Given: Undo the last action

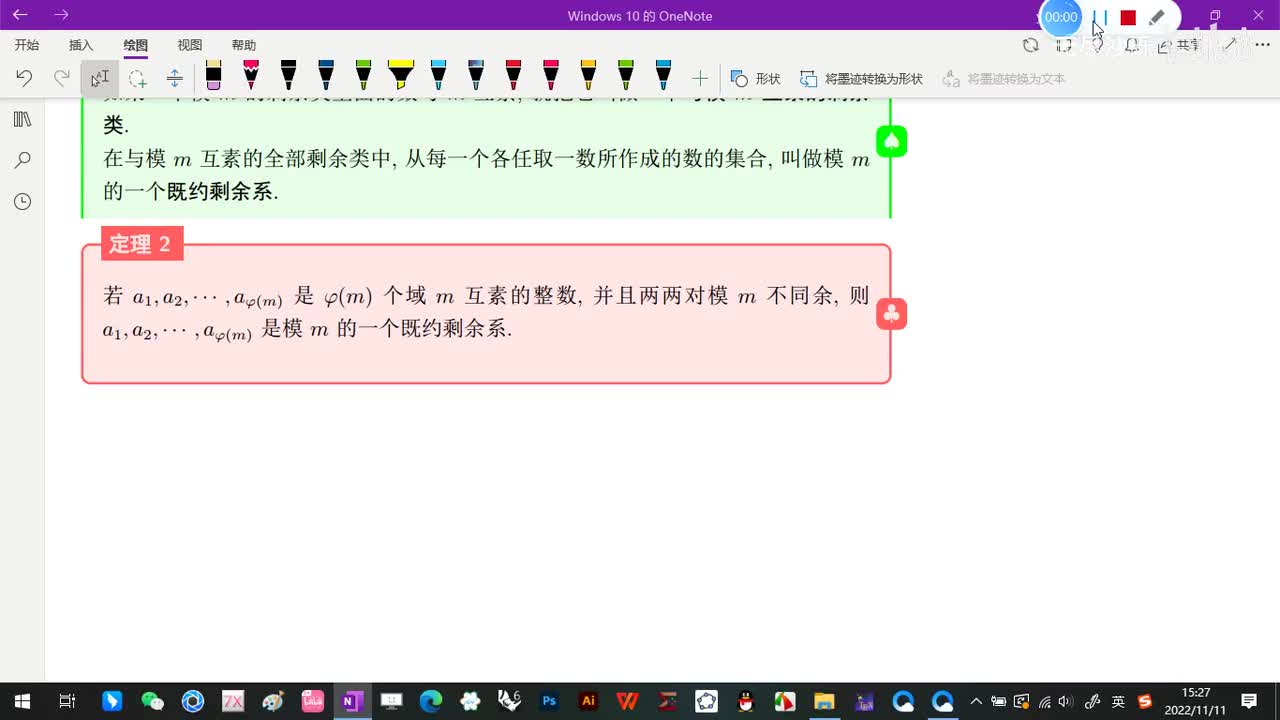Looking at the screenshot, I should (24, 78).
